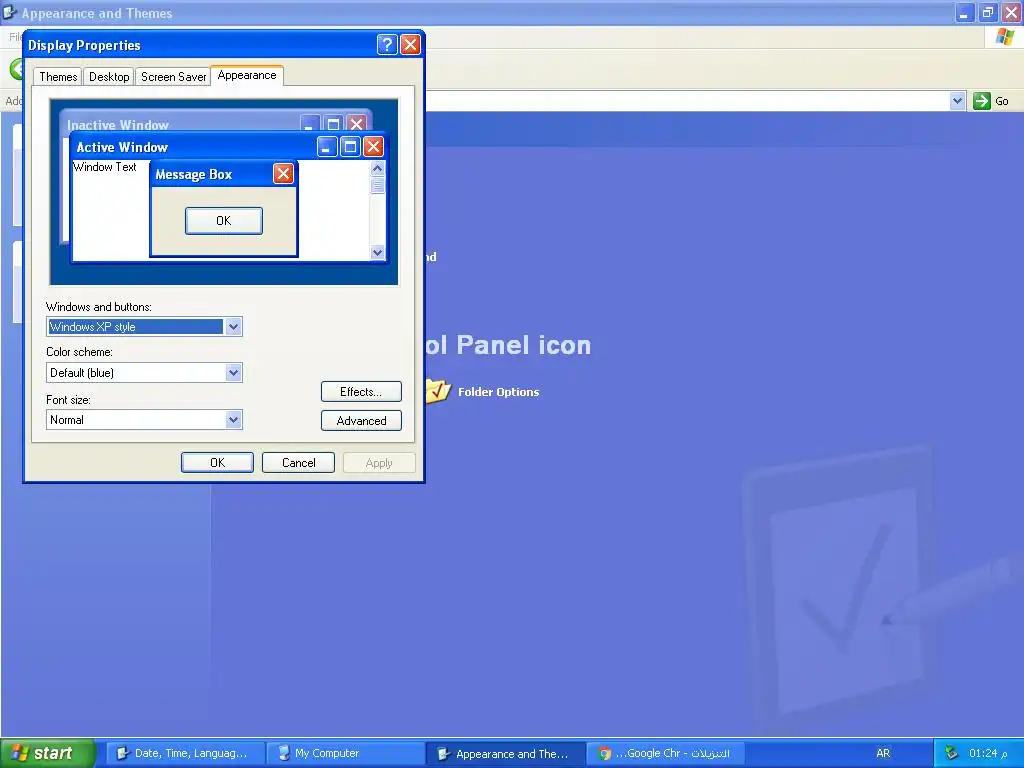Switch to Google Chrome taskbar window
Viewport: 1024px width, 768px height.
[x=666, y=753]
